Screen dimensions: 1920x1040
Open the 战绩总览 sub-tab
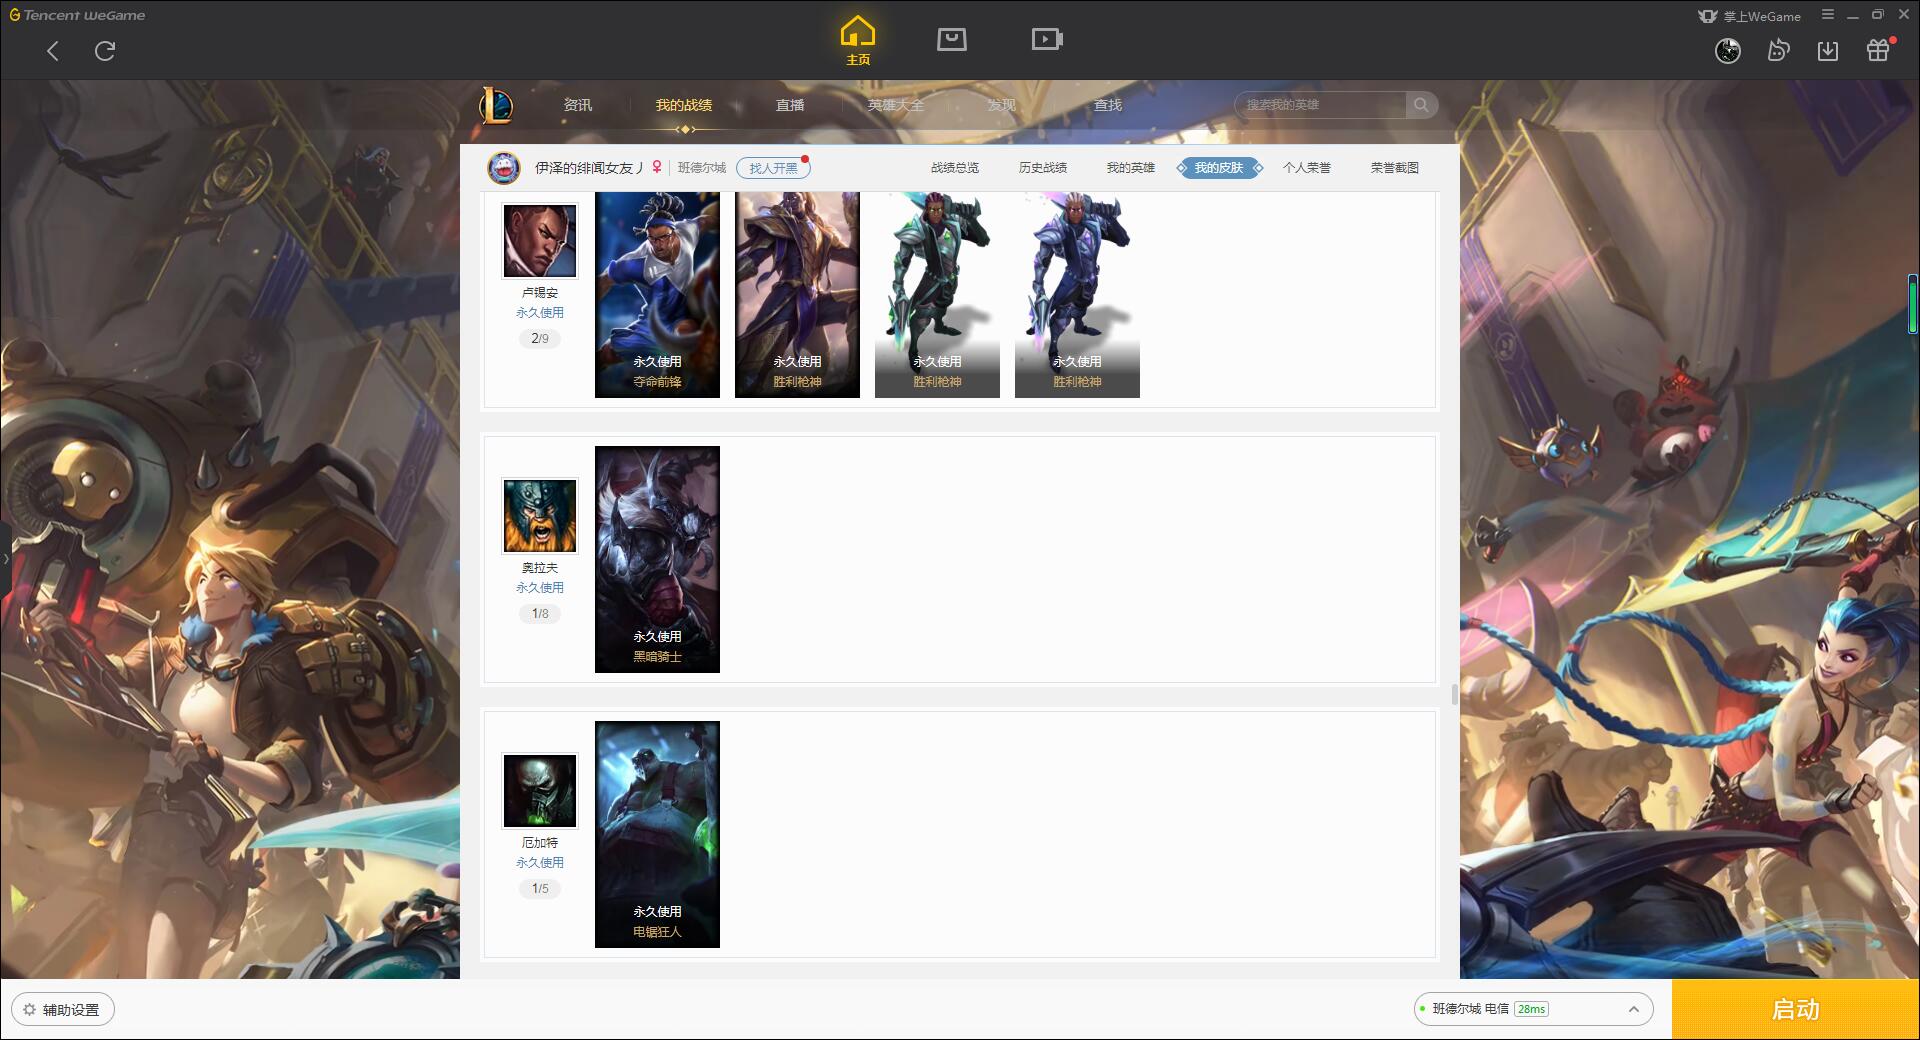[955, 168]
